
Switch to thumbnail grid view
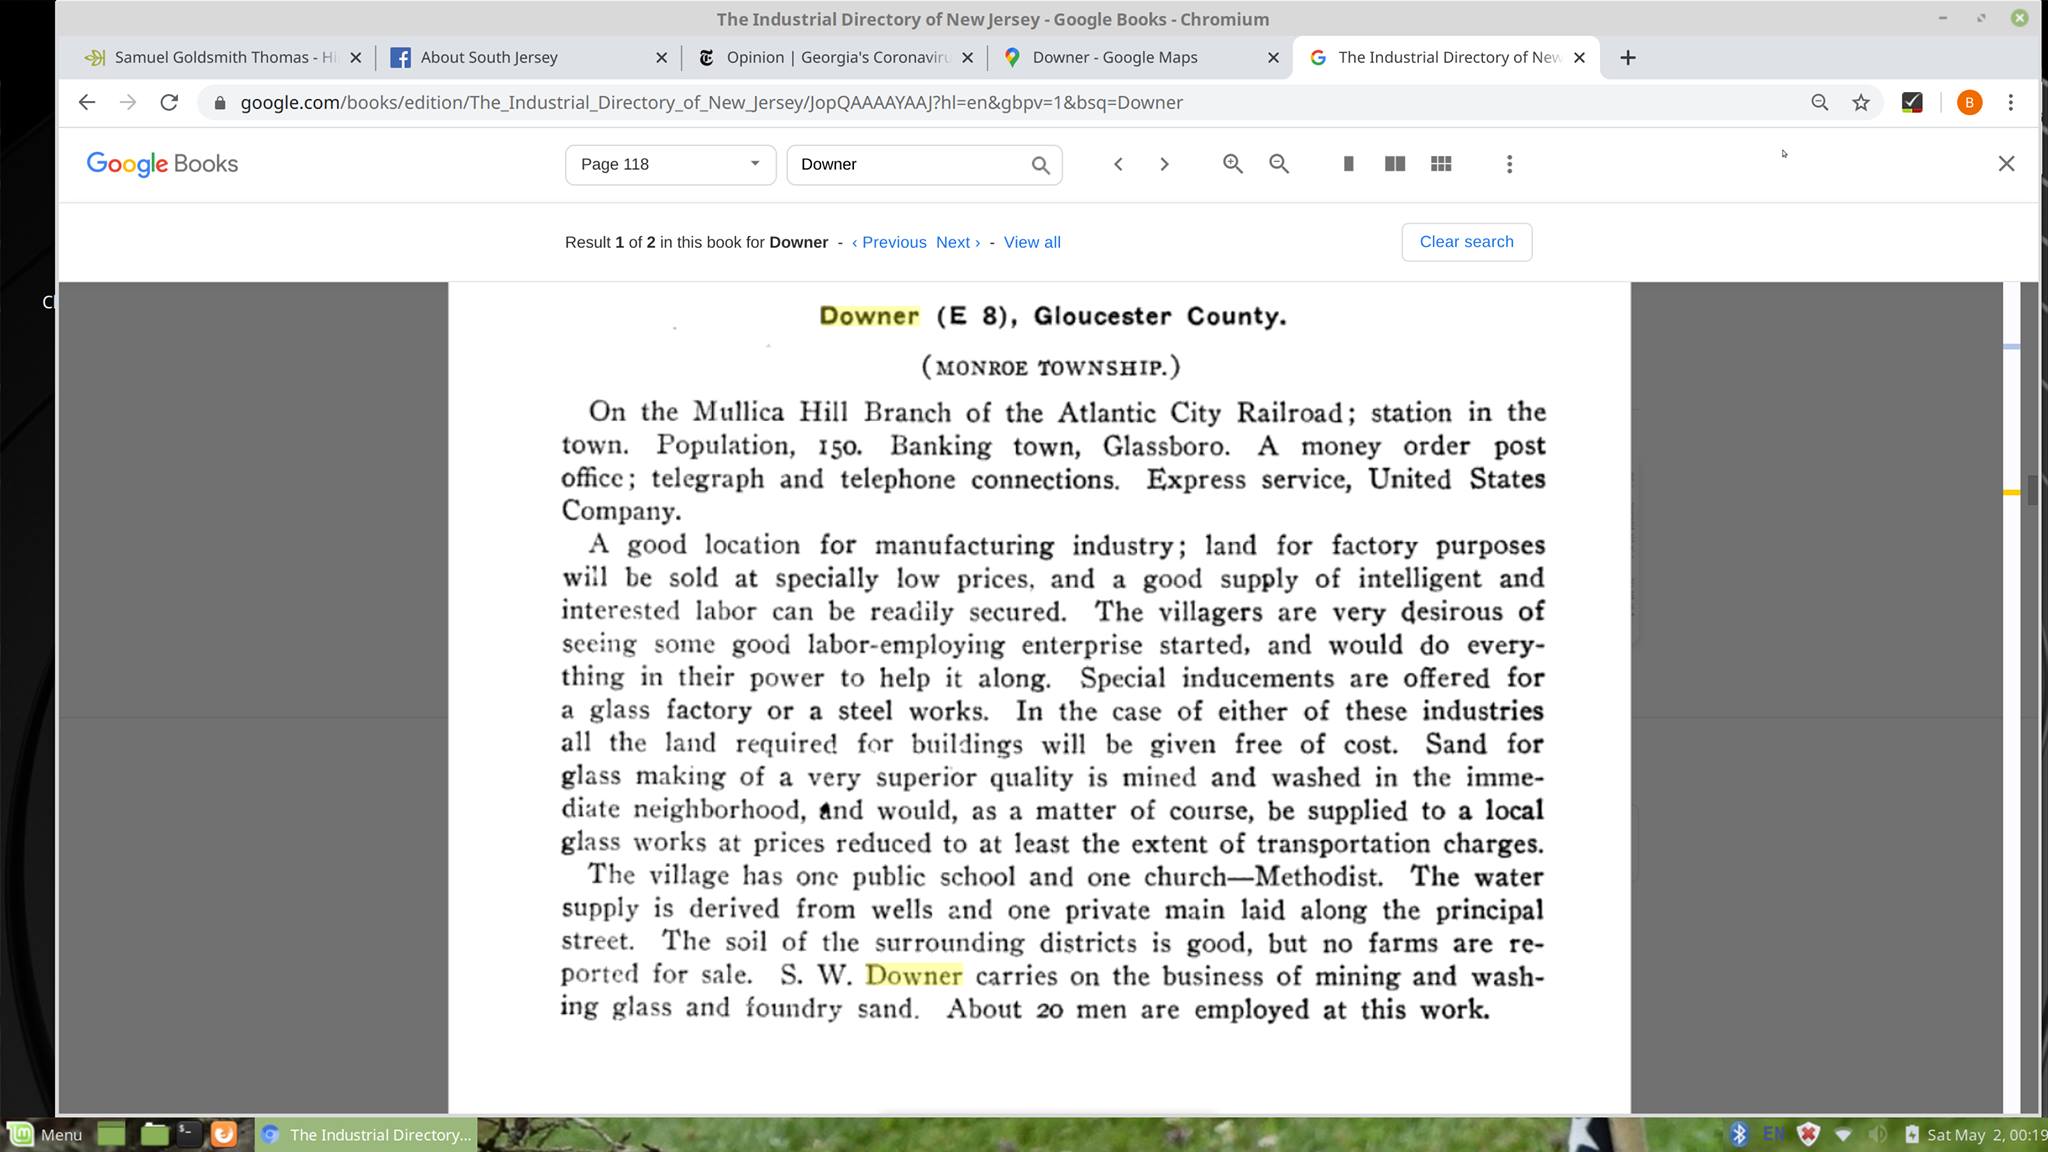click(1441, 164)
